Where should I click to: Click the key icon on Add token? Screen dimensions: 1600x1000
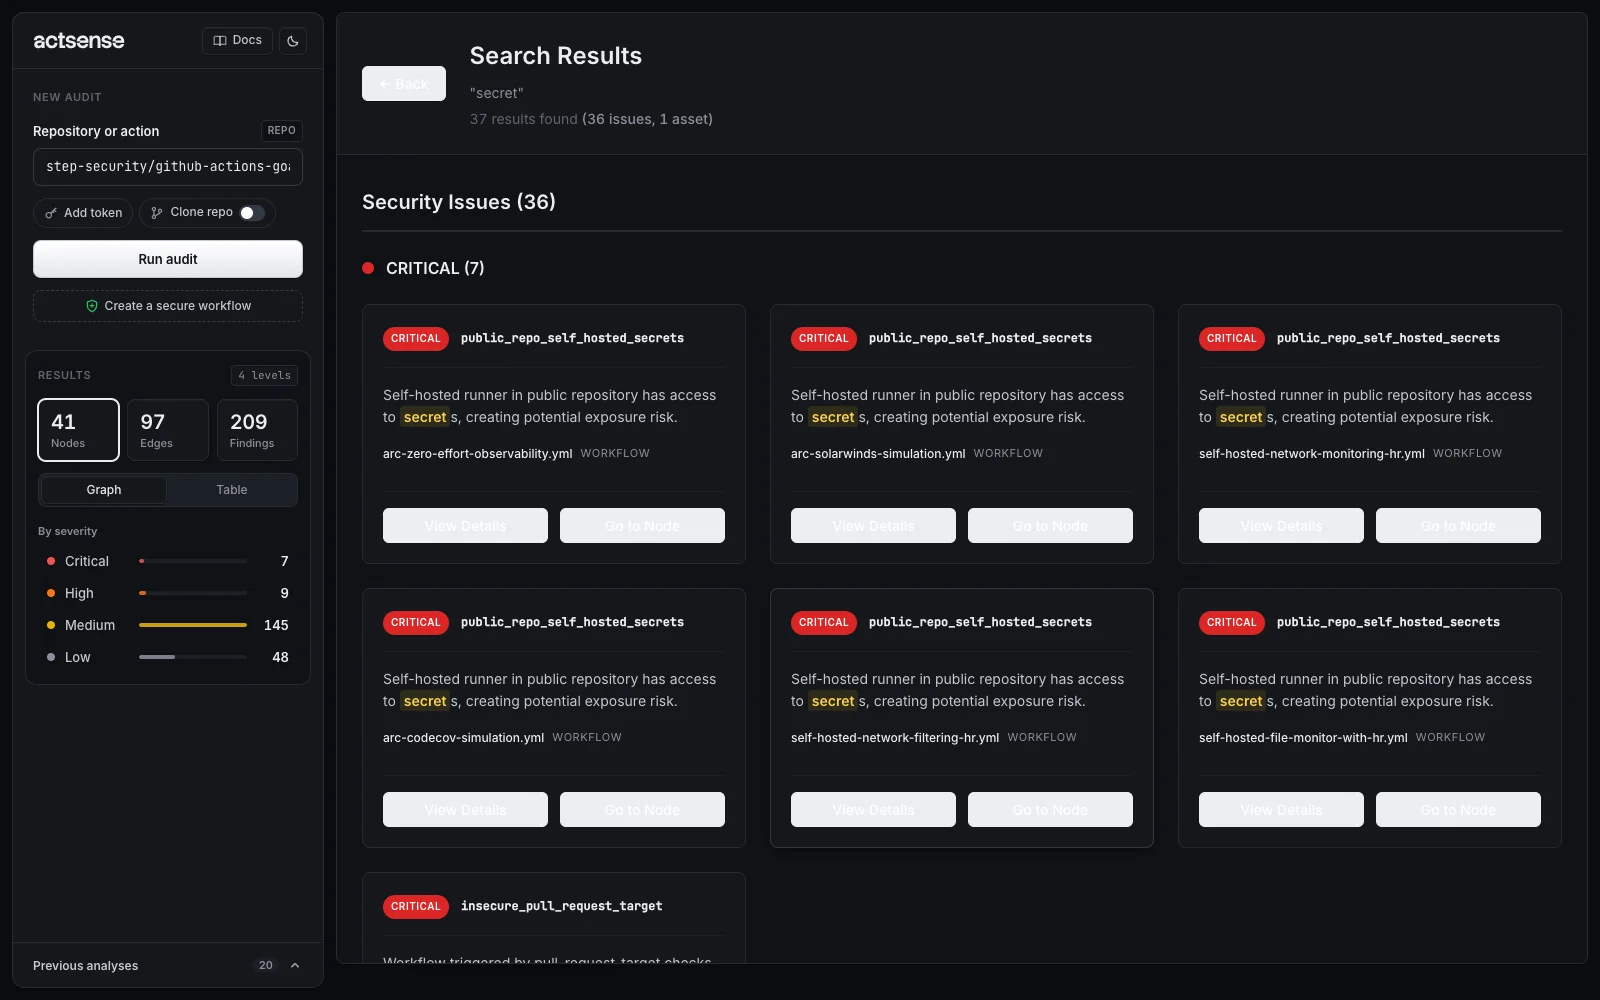point(51,213)
